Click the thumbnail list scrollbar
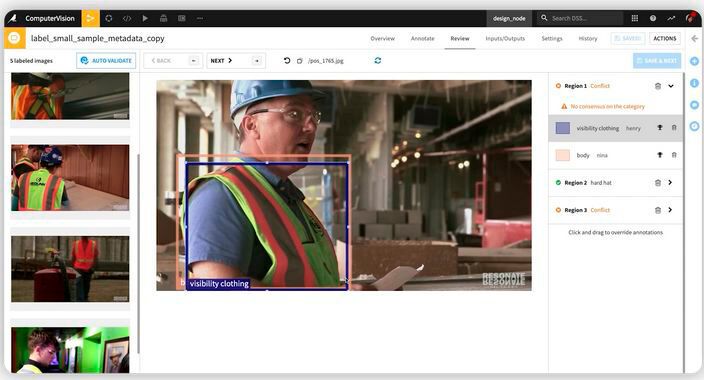704x380 pixels. [138, 254]
